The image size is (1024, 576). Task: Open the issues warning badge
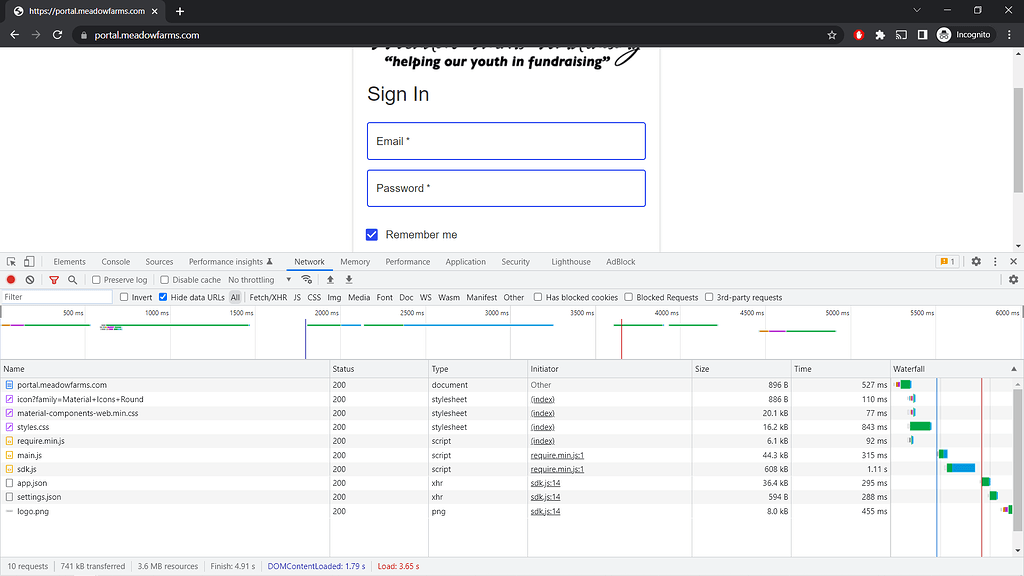pyautogui.click(x=947, y=261)
